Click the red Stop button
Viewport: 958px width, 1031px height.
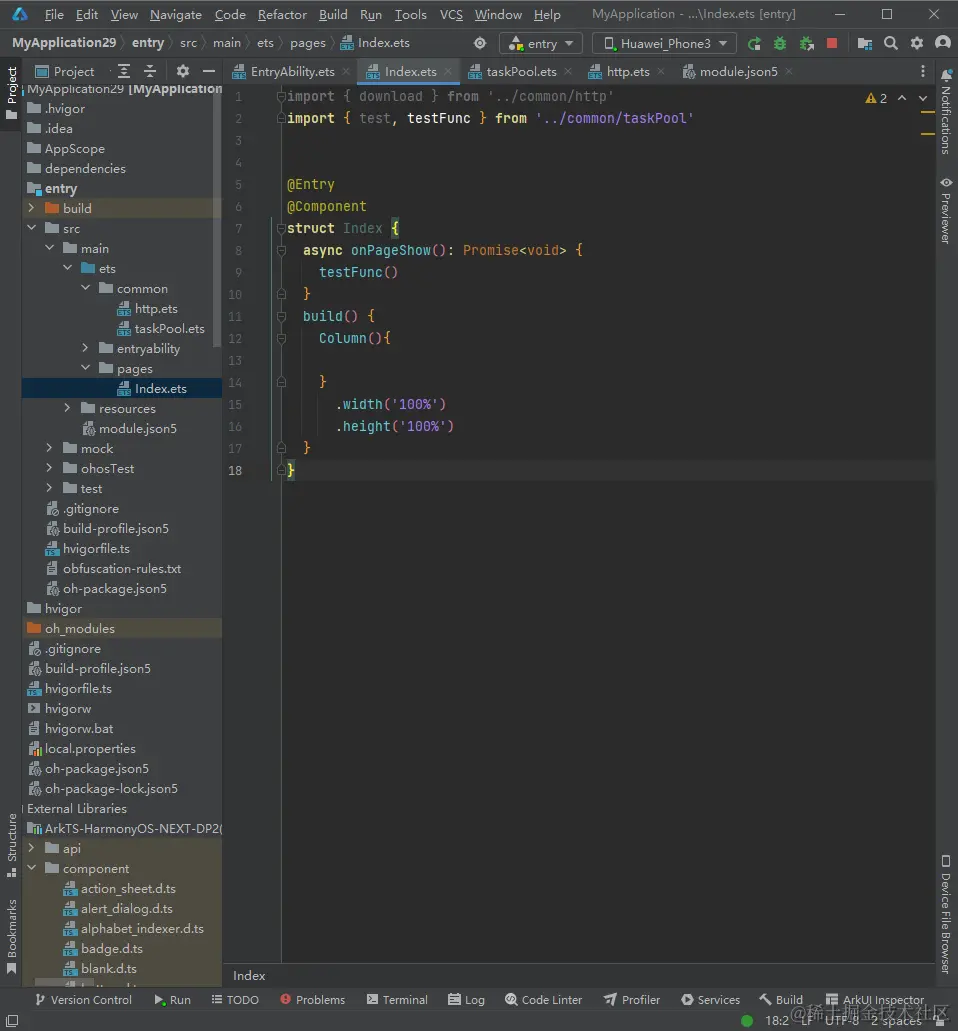point(832,44)
